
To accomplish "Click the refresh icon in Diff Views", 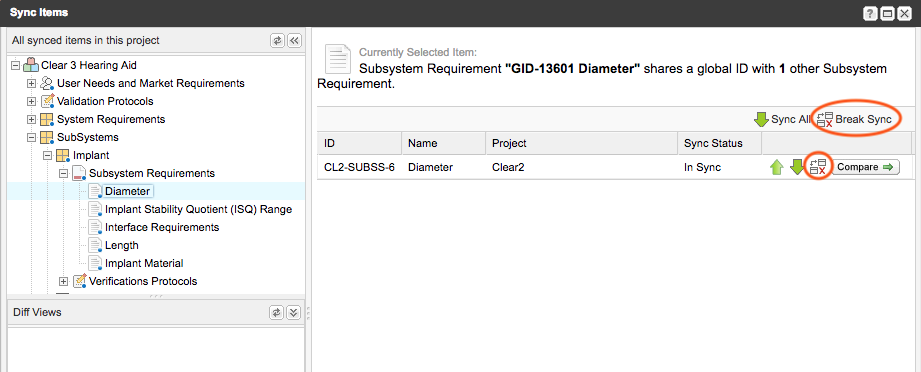I will [277, 312].
